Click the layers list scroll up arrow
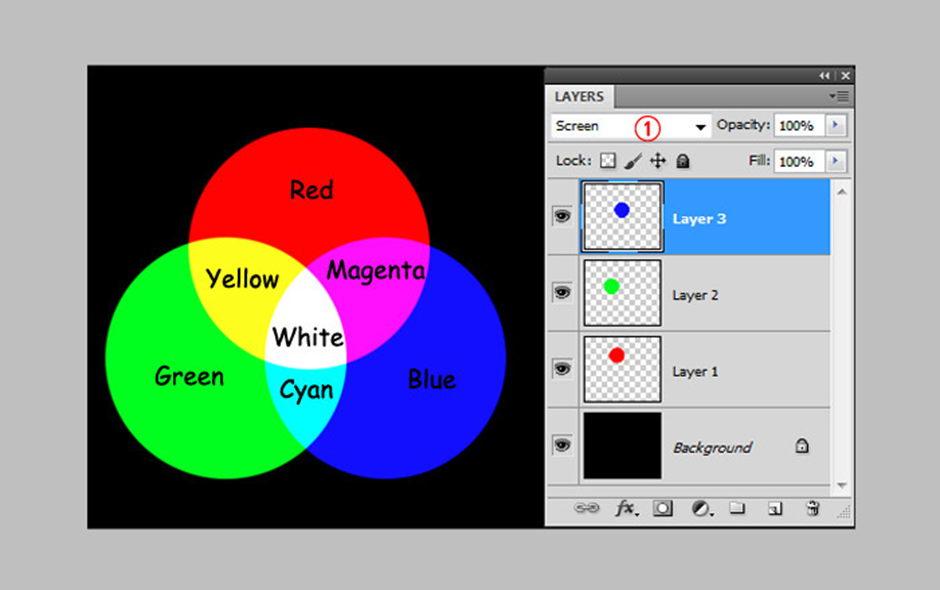Viewport: 940px width, 590px height. click(842, 192)
